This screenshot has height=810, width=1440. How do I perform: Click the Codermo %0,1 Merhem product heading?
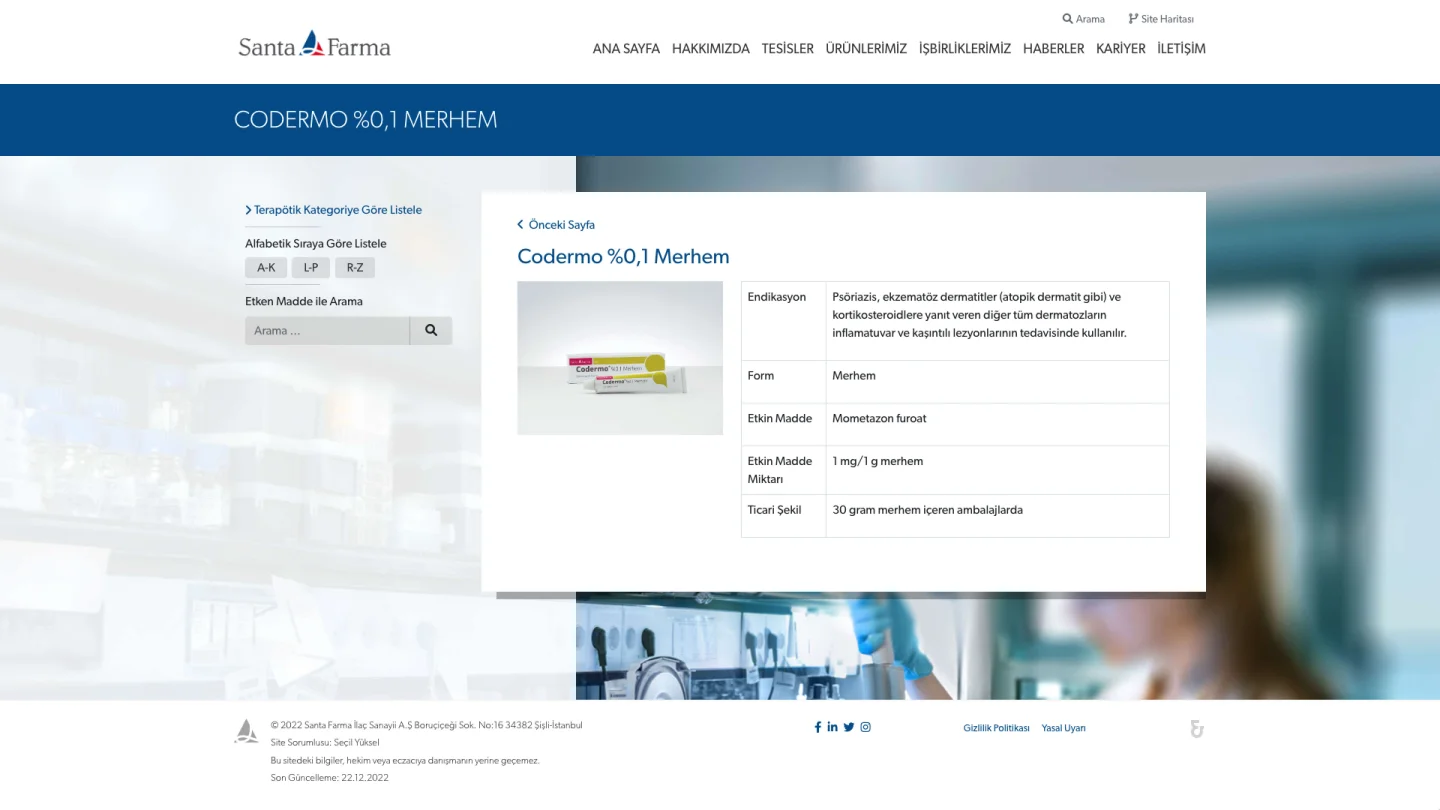click(x=623, y=257)
